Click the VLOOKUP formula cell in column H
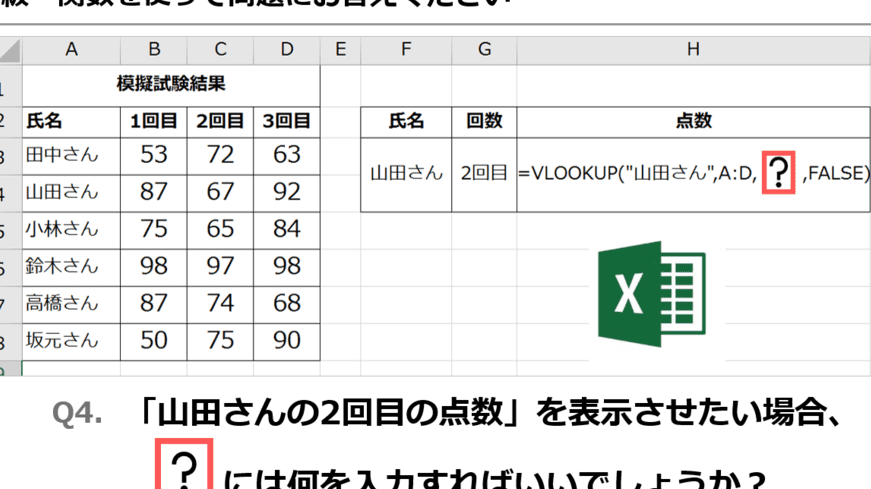Image resolution: width=871 pixels, height=489 pixels. [x=694, y=174]
